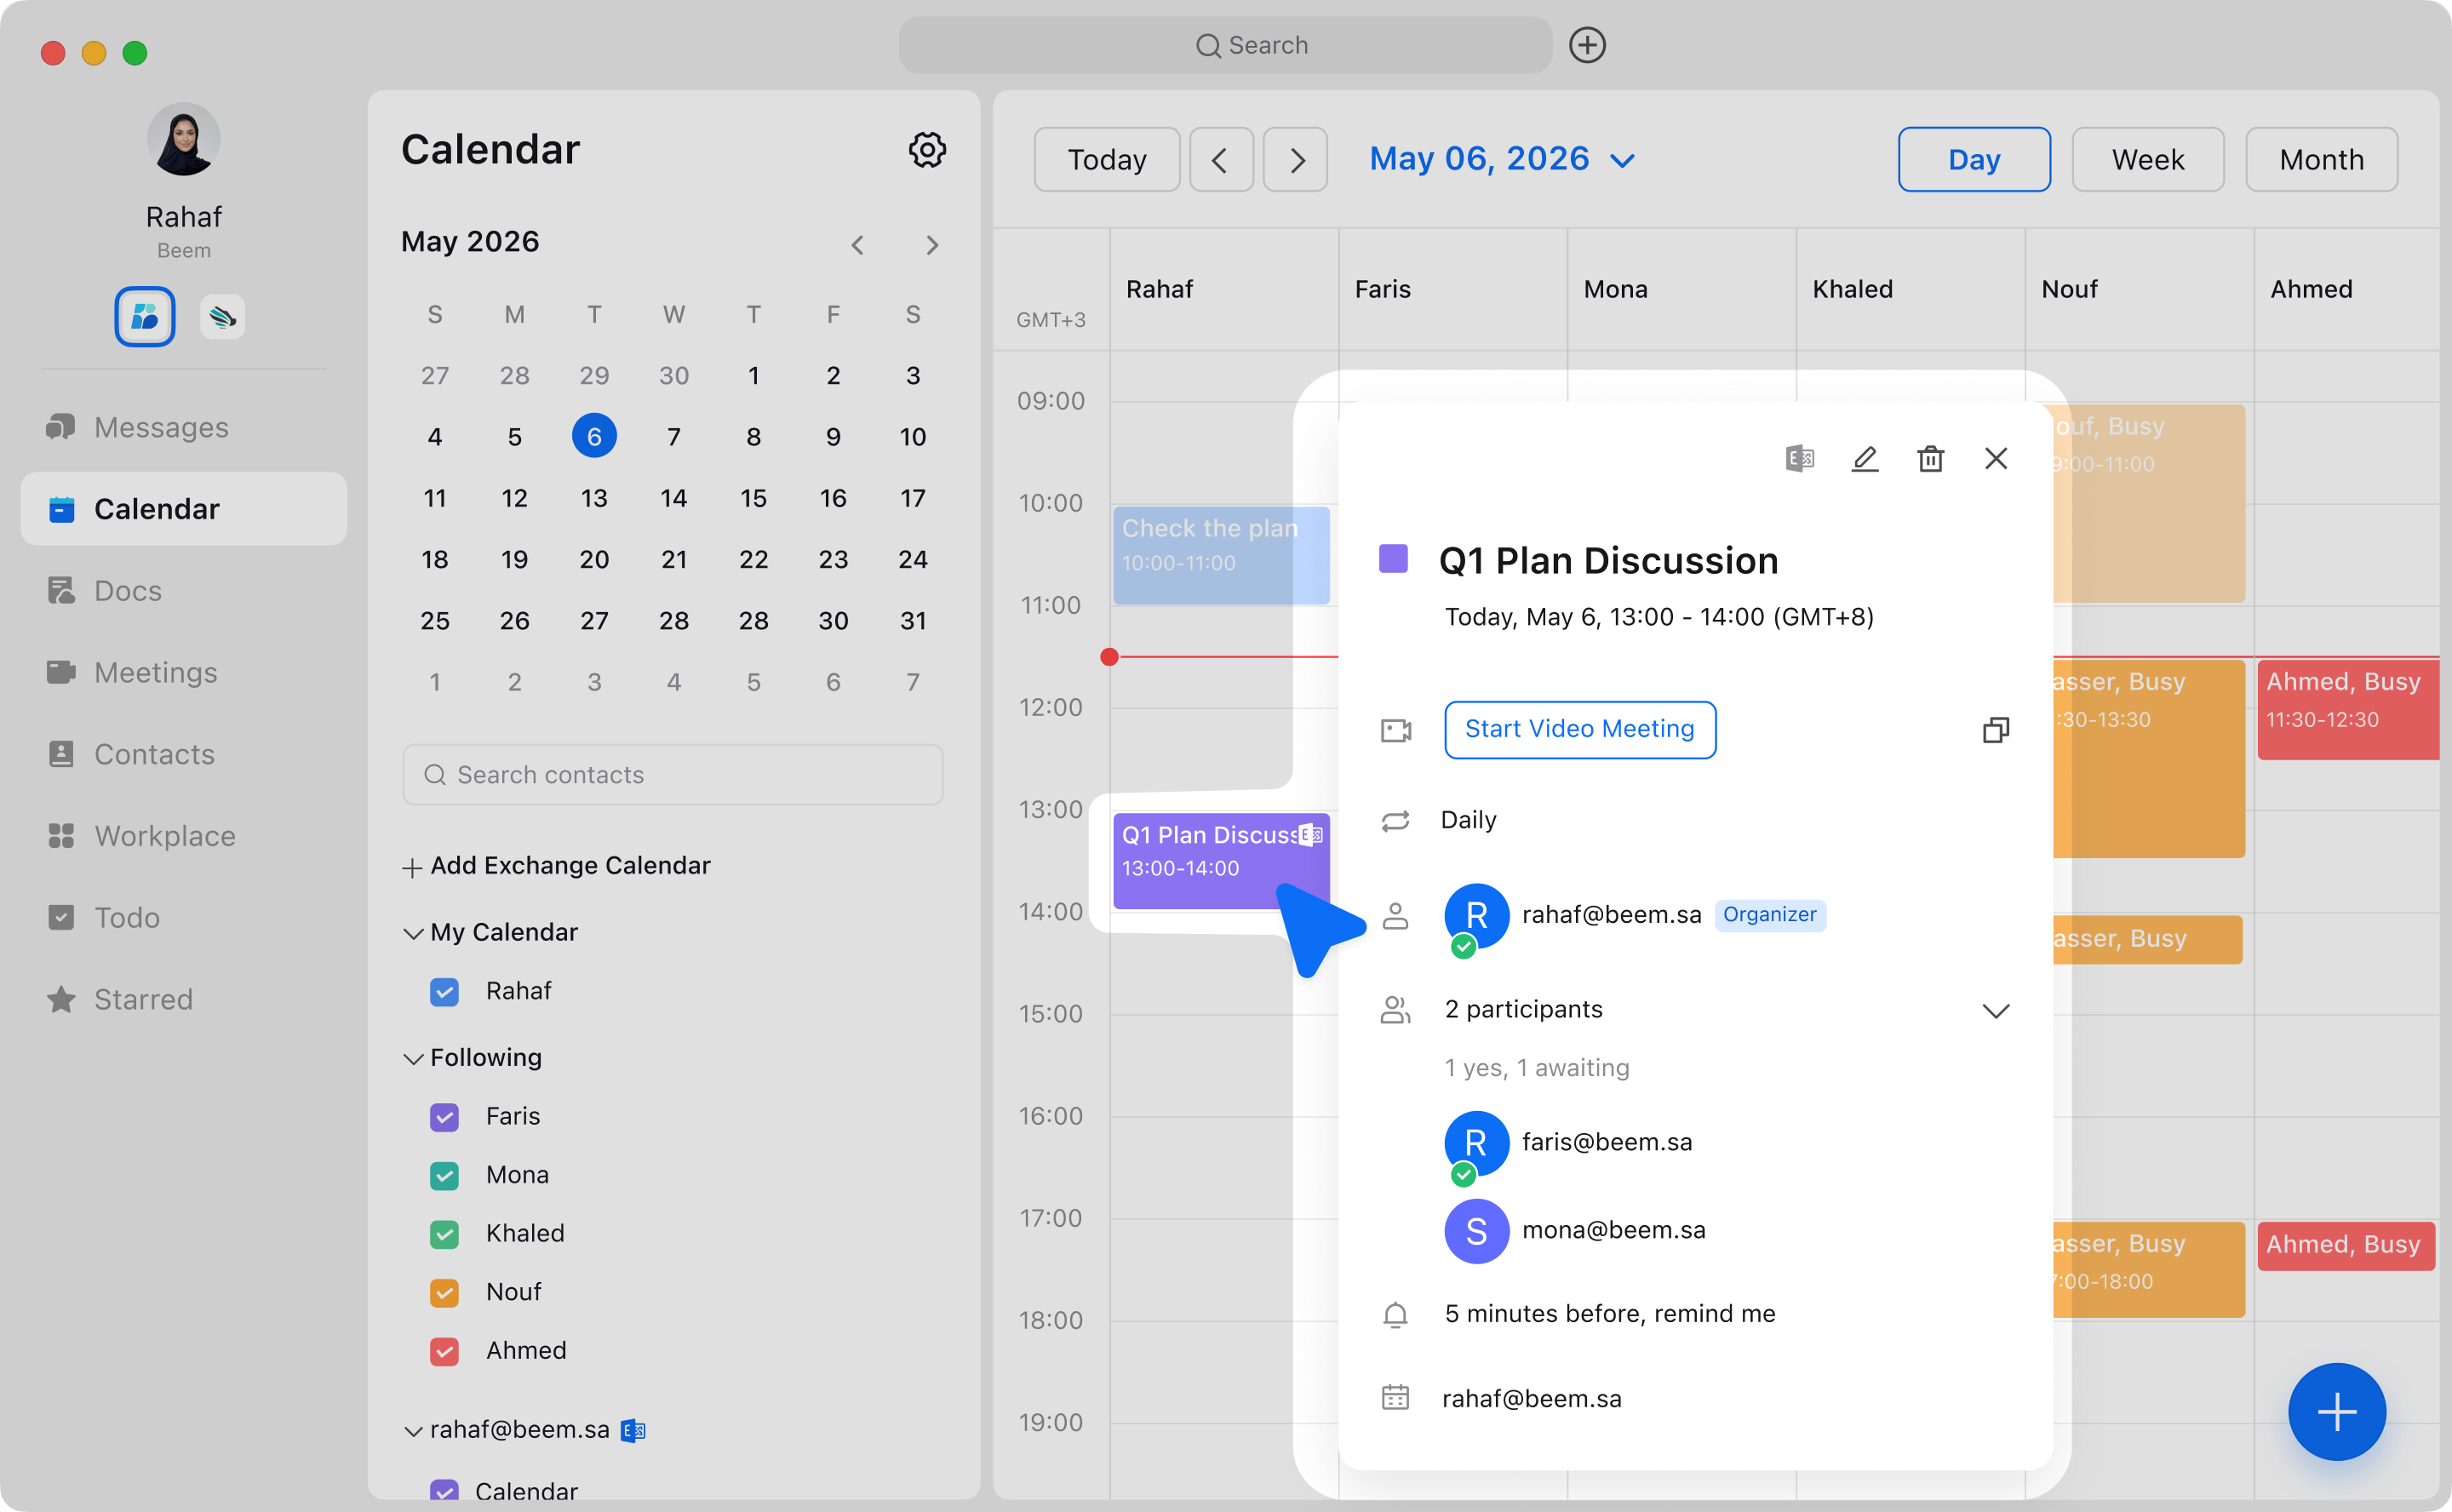
Task: Toggle Rahaf calendar checkbox
Action: [x=444, y=991]
